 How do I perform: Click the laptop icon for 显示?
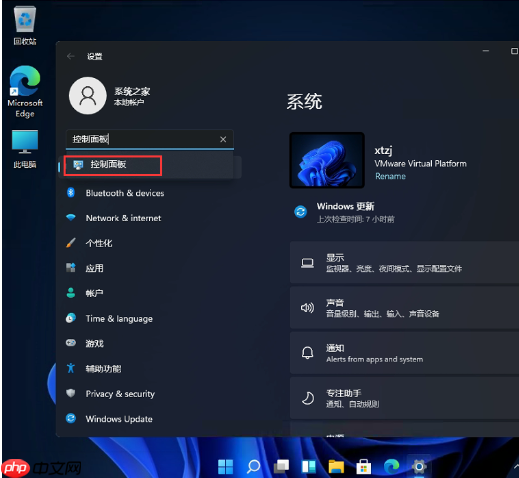(x=307, y=263)
